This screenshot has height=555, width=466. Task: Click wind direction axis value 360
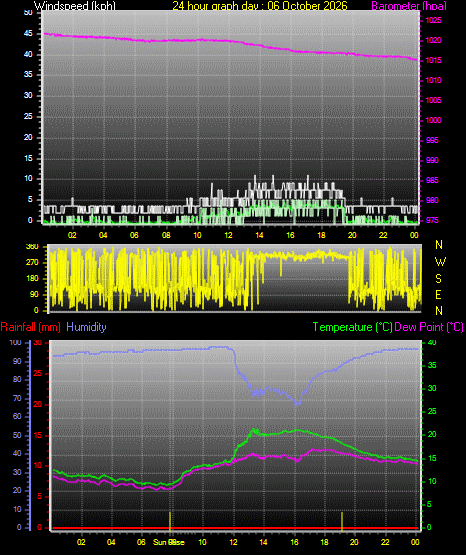click(32, 247)
